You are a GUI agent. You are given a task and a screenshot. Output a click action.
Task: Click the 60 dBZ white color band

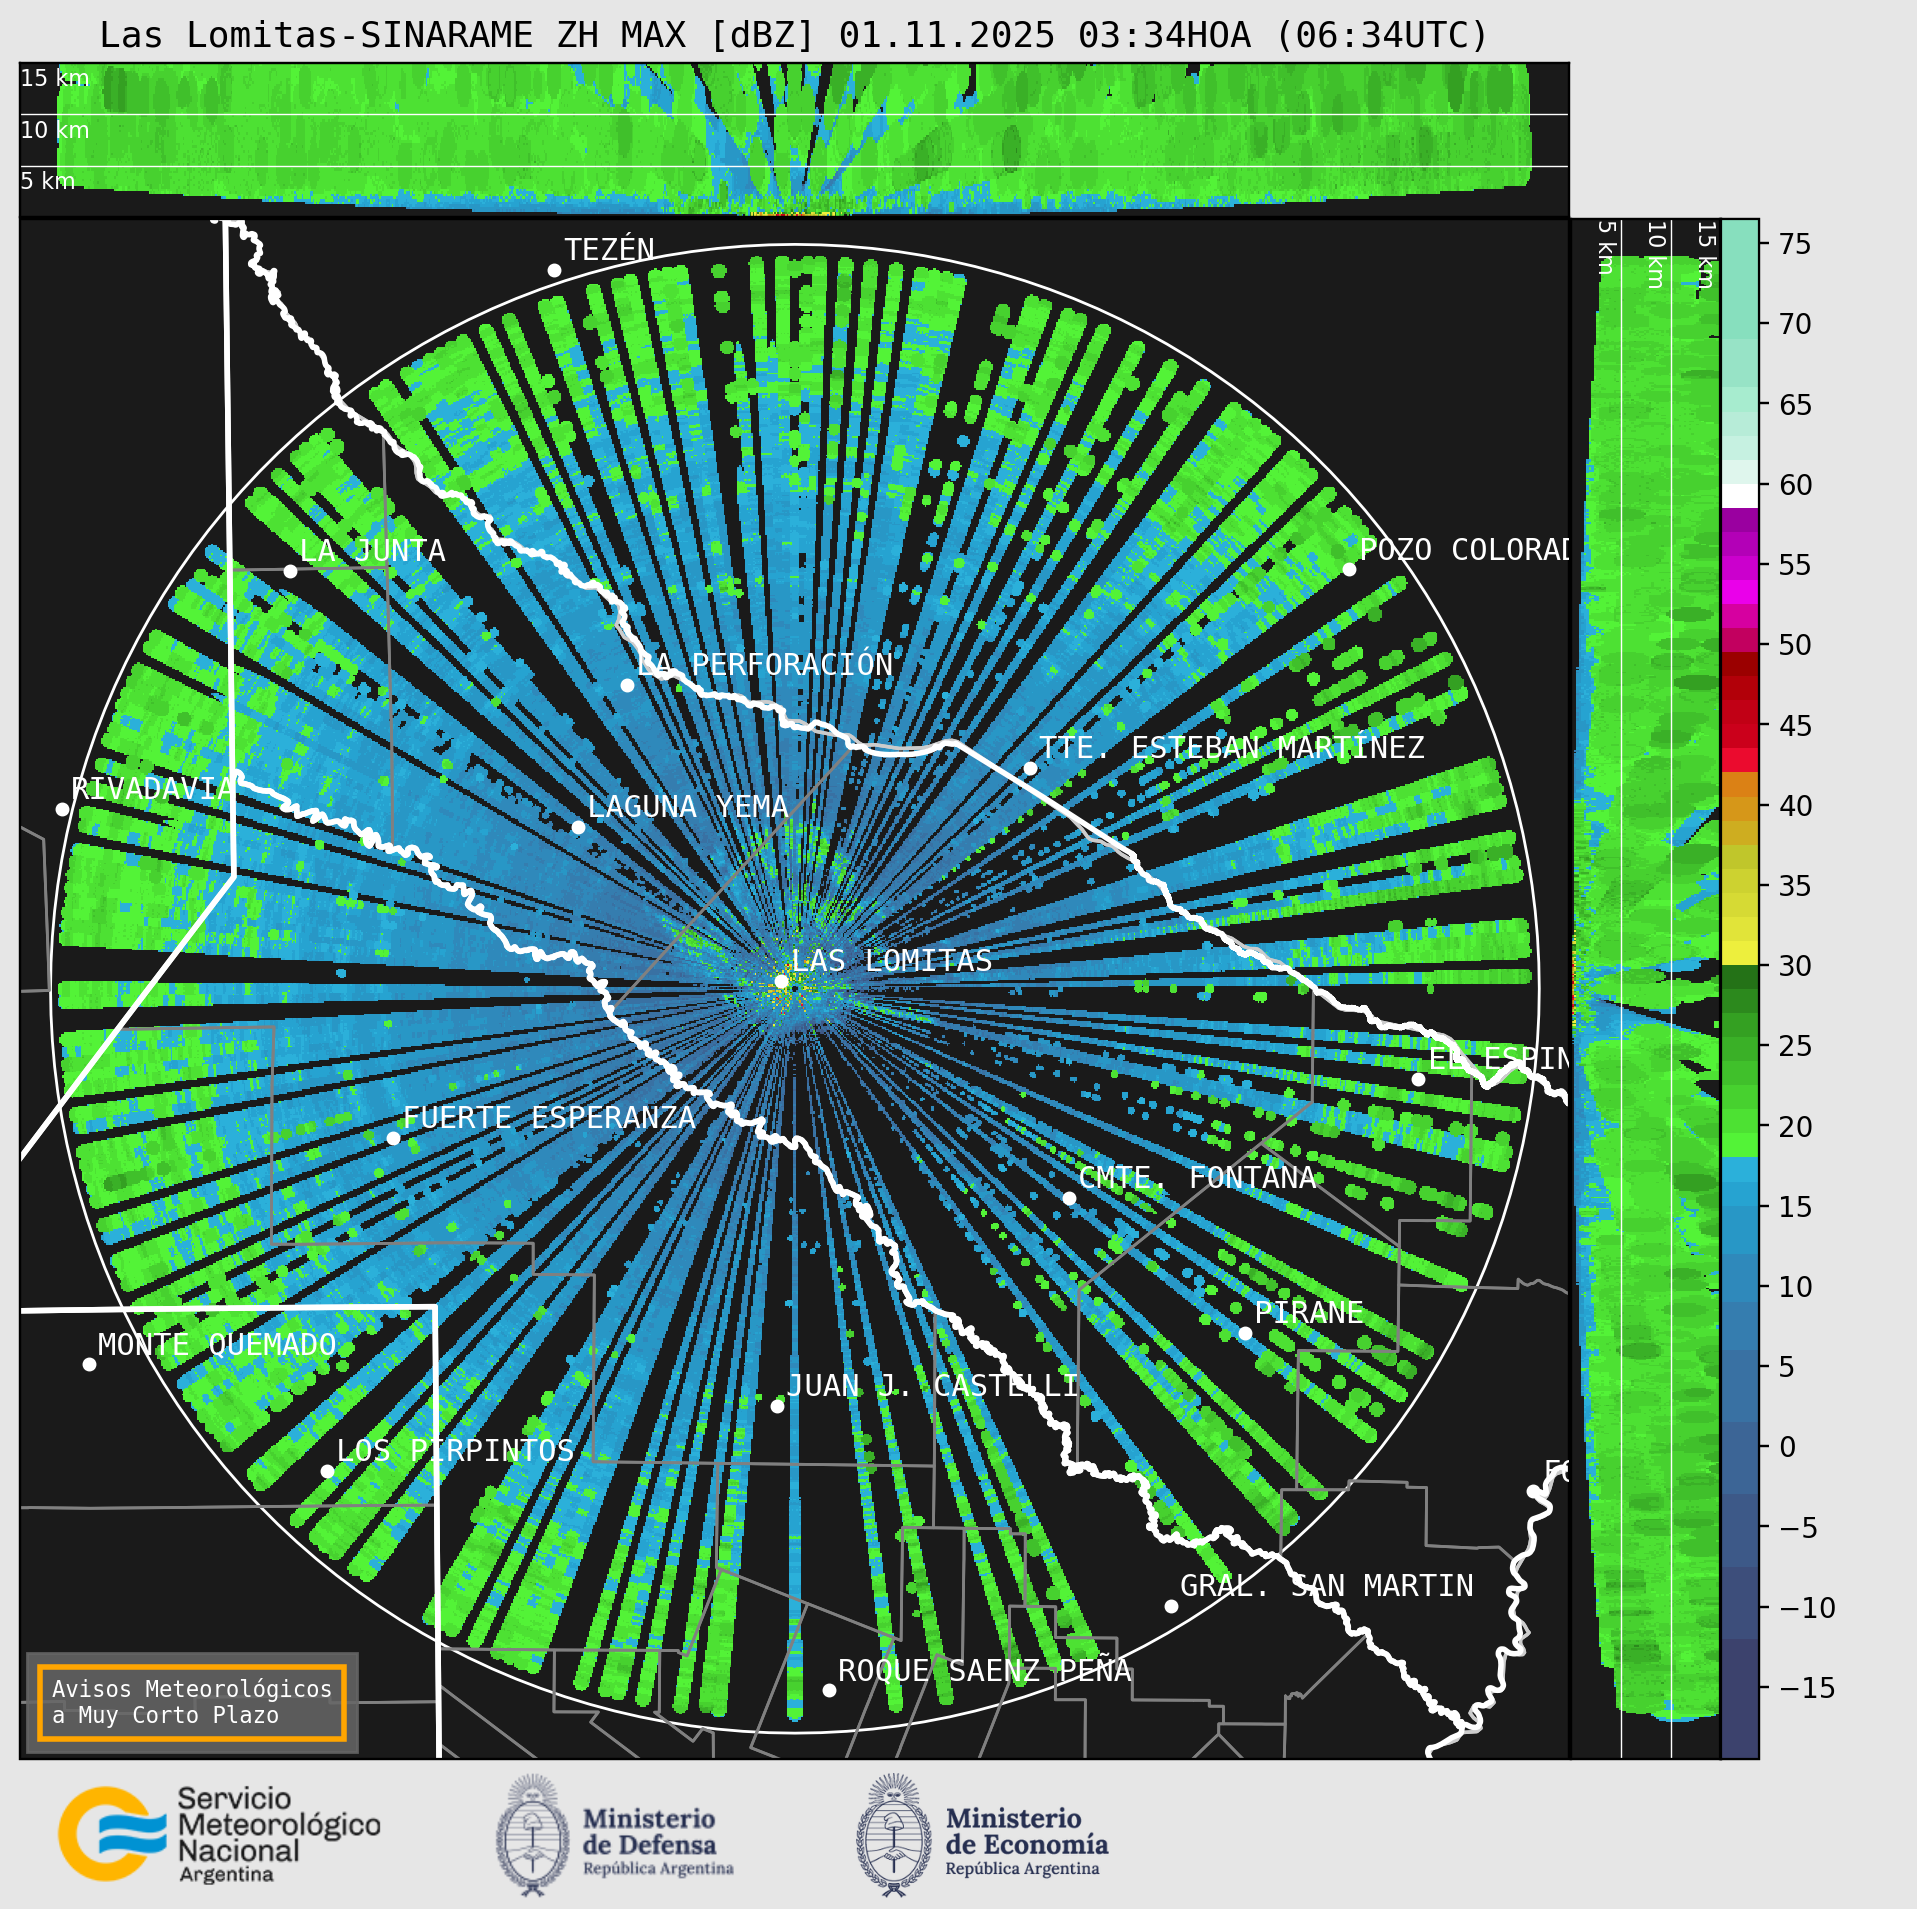tap(1740, 496)
